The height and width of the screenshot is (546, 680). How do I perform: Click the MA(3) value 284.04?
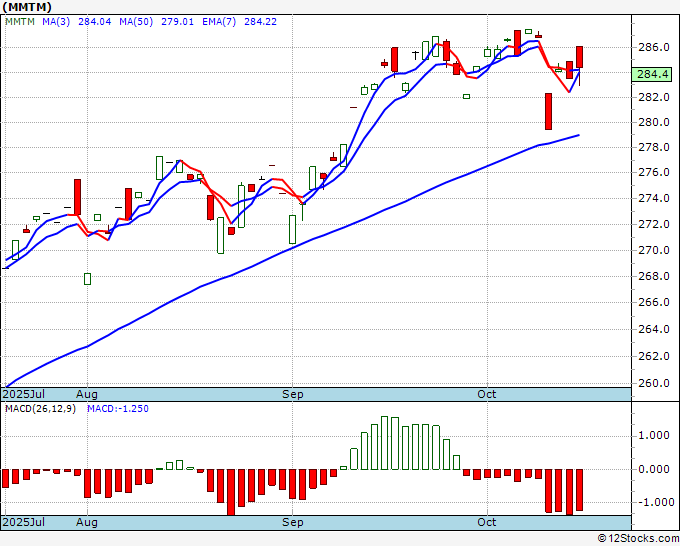tap(95, 22)
